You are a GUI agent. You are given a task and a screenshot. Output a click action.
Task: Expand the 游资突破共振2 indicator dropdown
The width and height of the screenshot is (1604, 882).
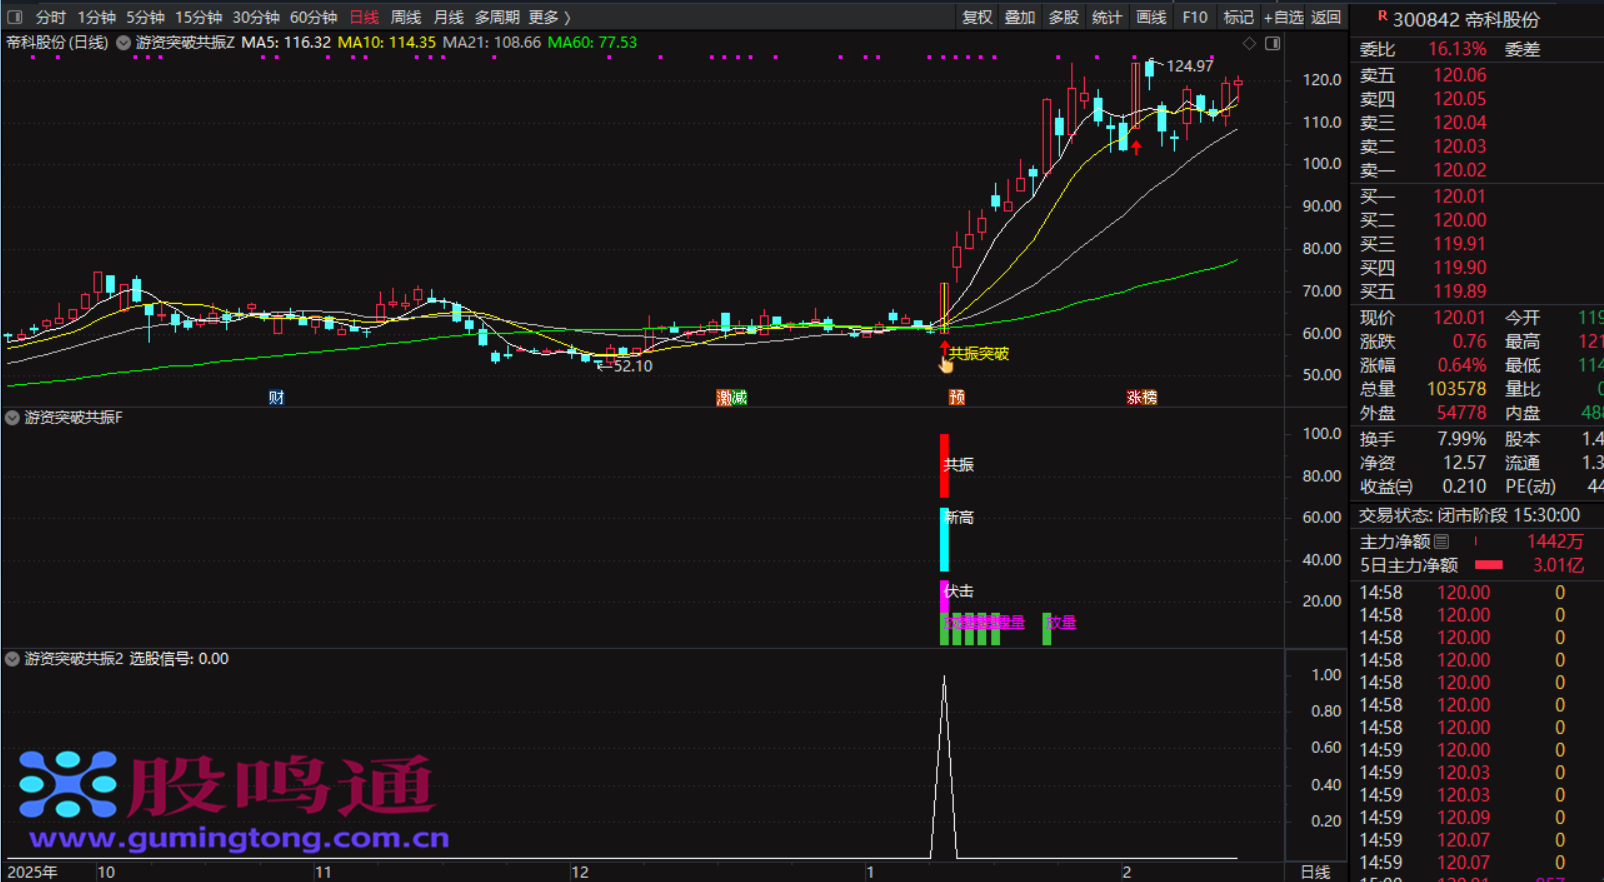coord(12,659)
